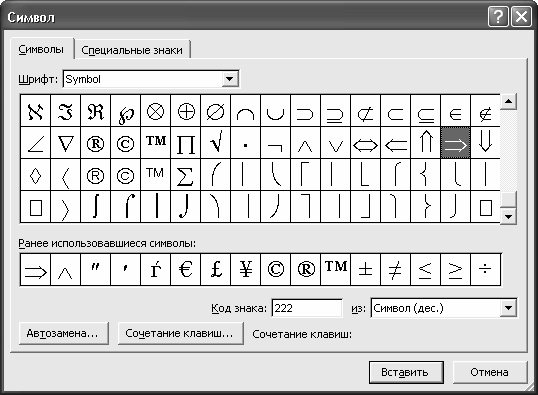Select the Sigma summation symbol
Screen dimensions: 538x395
click(x=185, y=175)
